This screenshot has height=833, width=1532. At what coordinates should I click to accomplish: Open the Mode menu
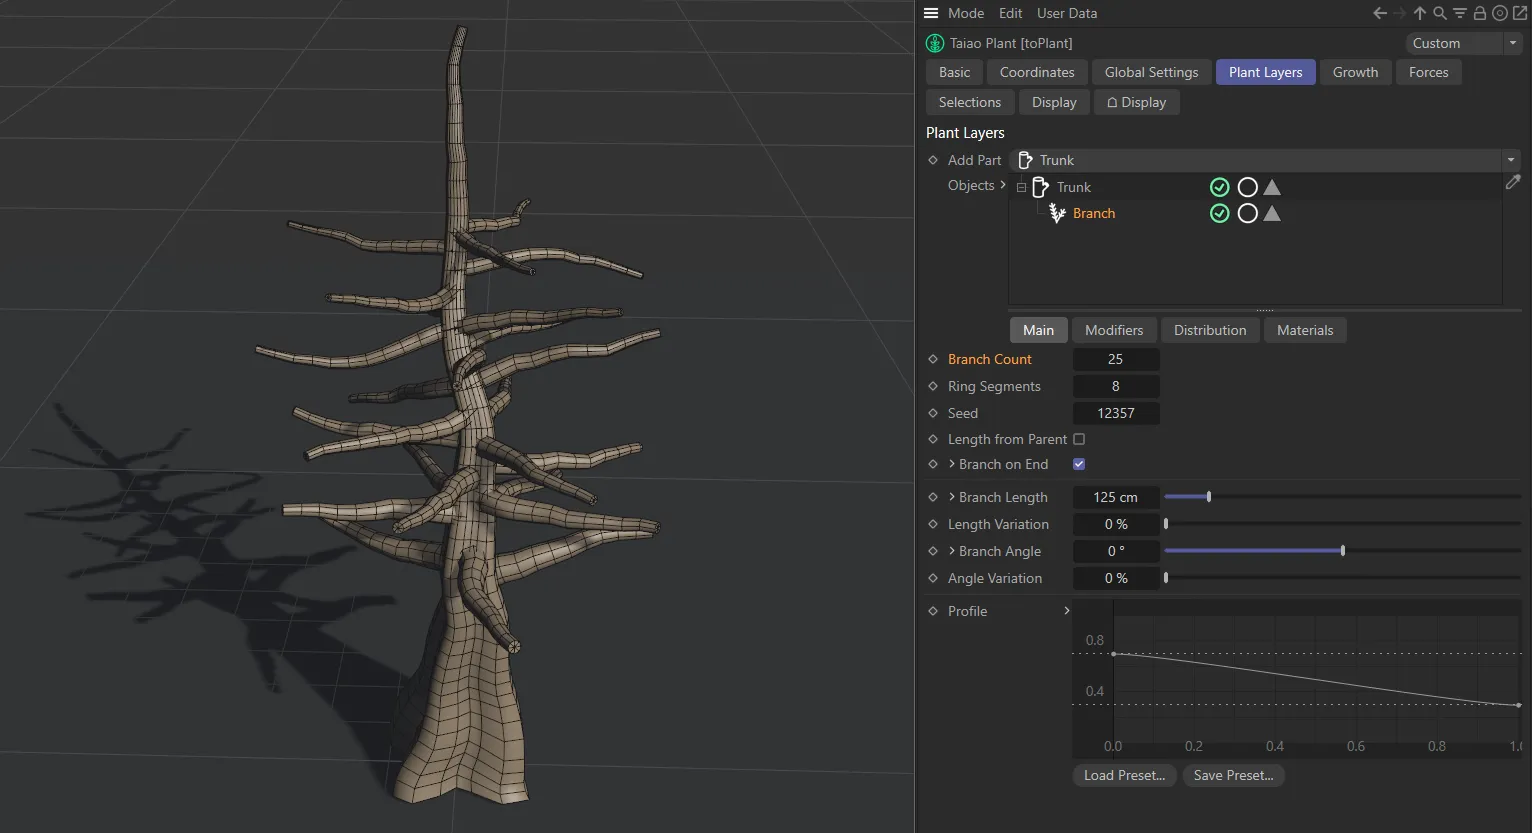pyautogui.click(x=966, y=13)
